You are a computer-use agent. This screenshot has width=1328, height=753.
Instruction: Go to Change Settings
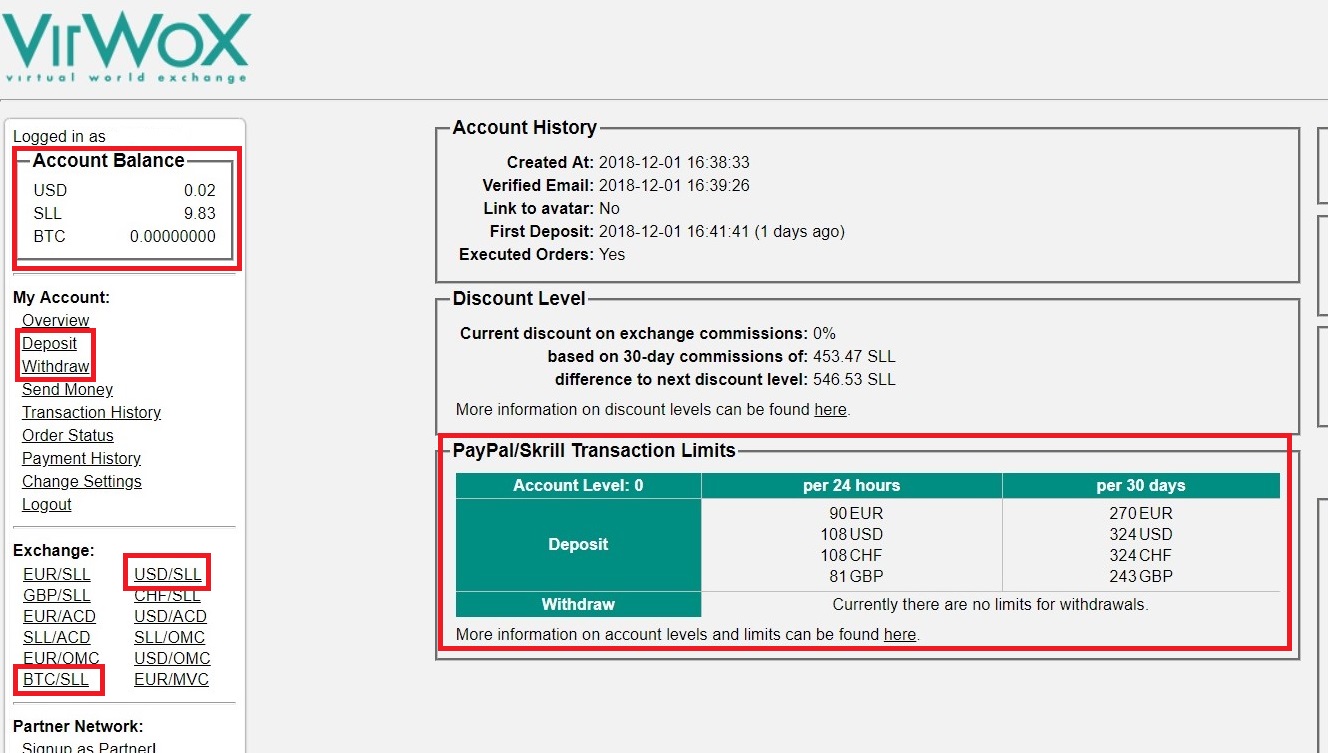point(82,482)
